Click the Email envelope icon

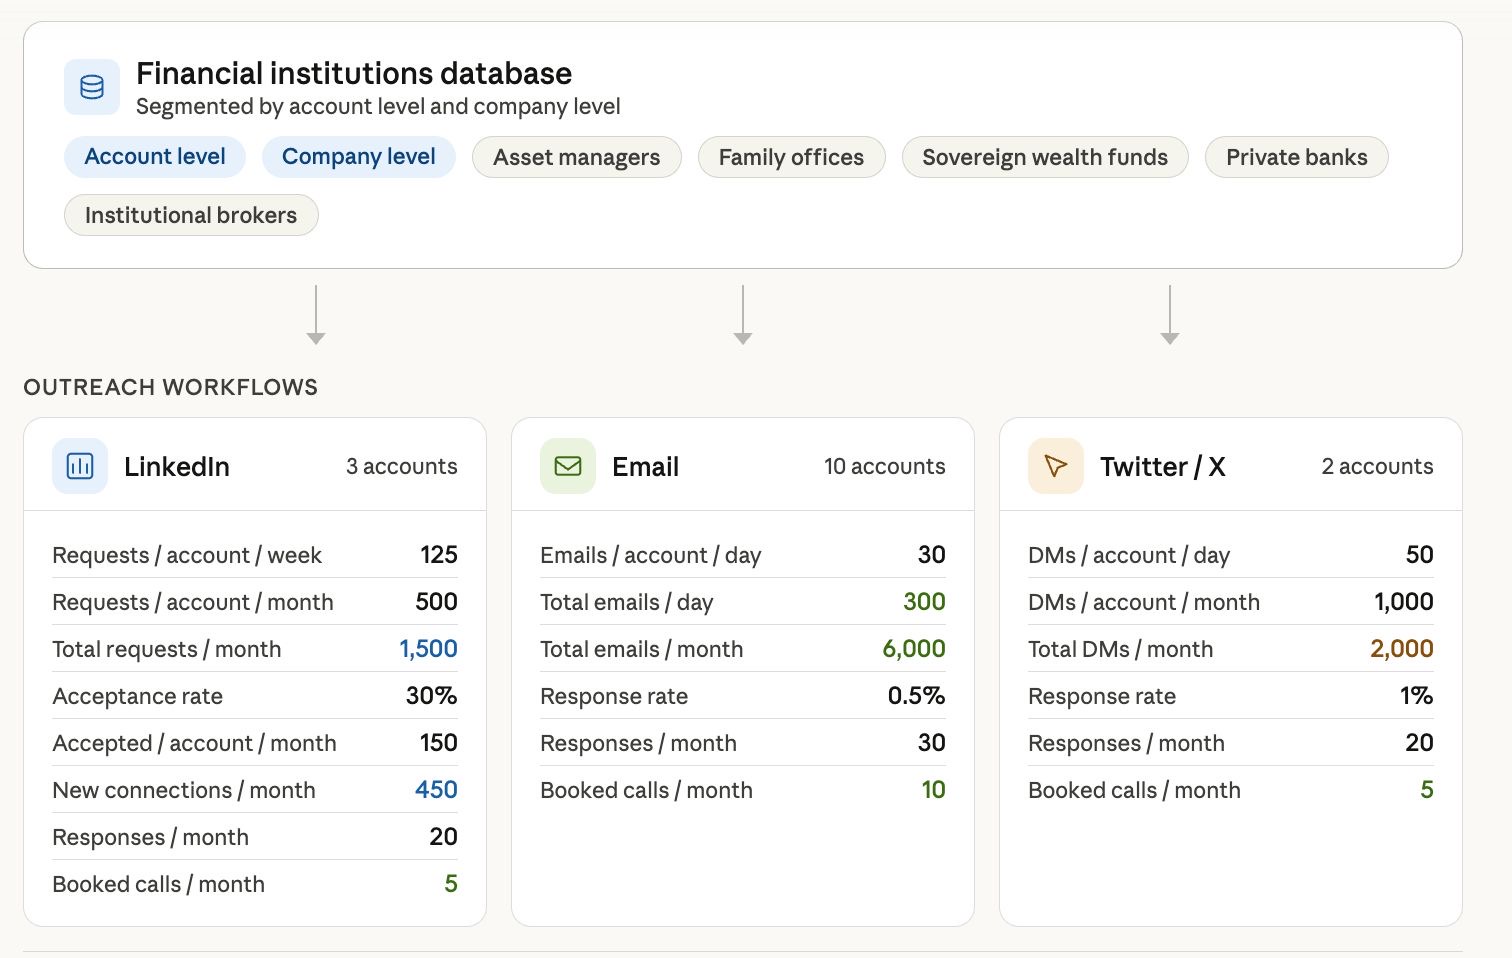[x=568, y=466]
